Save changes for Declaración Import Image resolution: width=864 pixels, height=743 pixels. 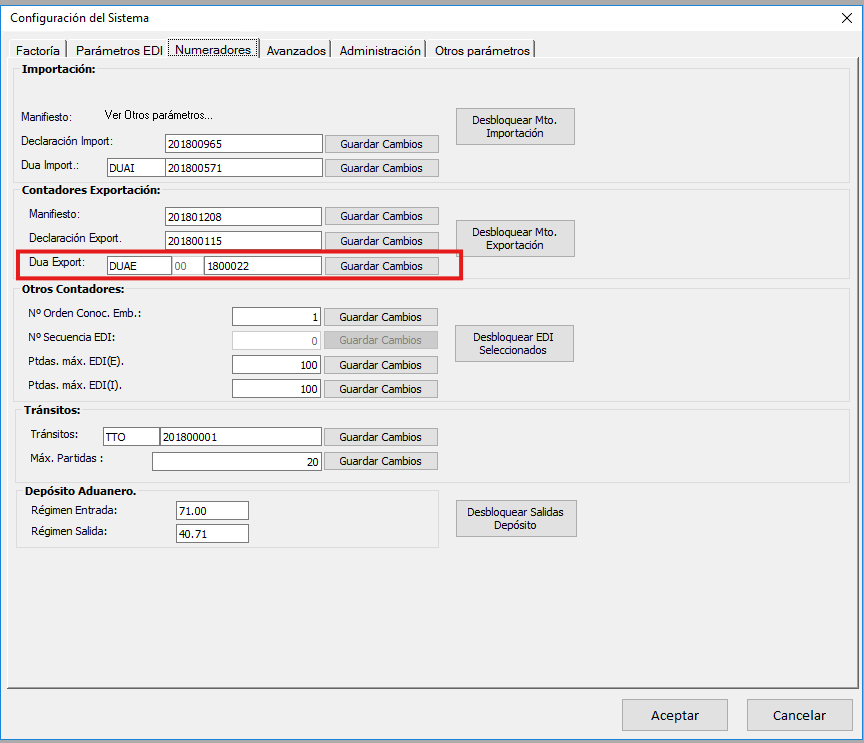click(x=381, y=143)
